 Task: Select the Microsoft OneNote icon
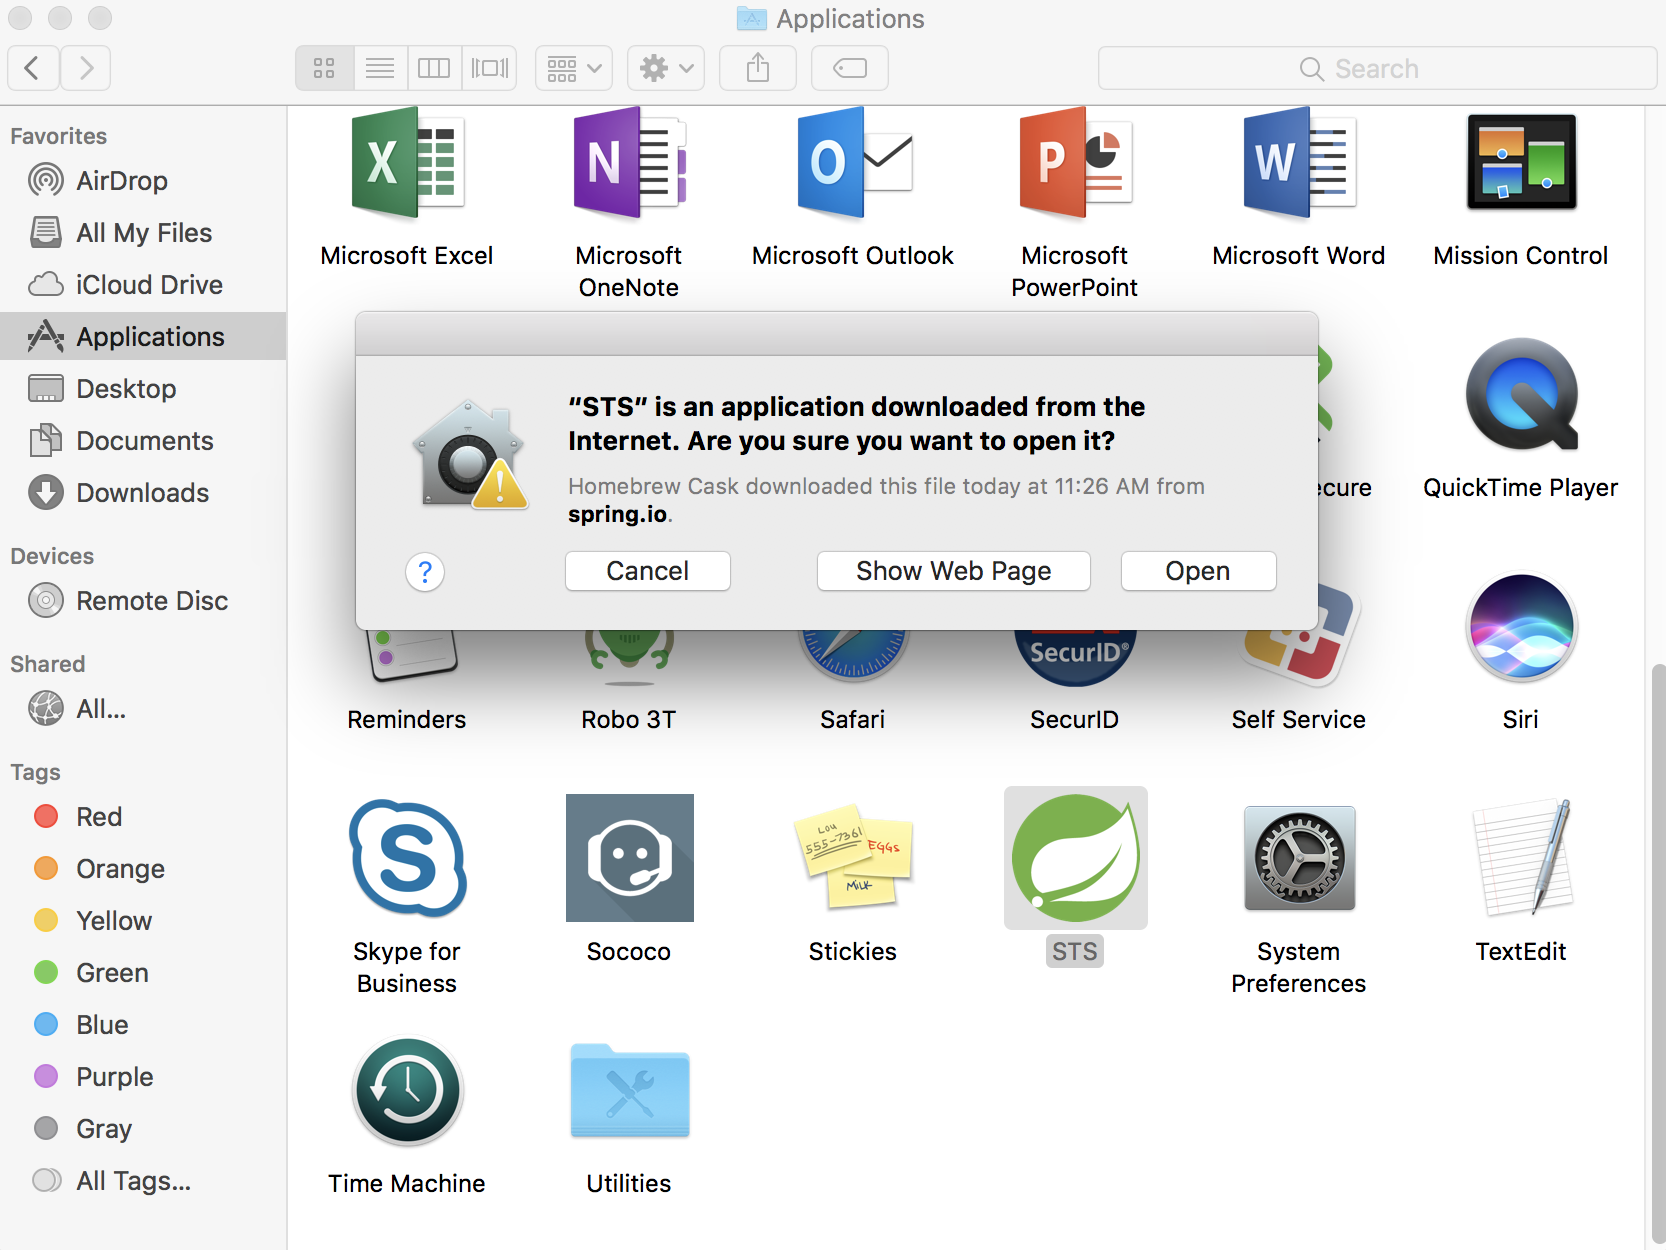[629, 164]
